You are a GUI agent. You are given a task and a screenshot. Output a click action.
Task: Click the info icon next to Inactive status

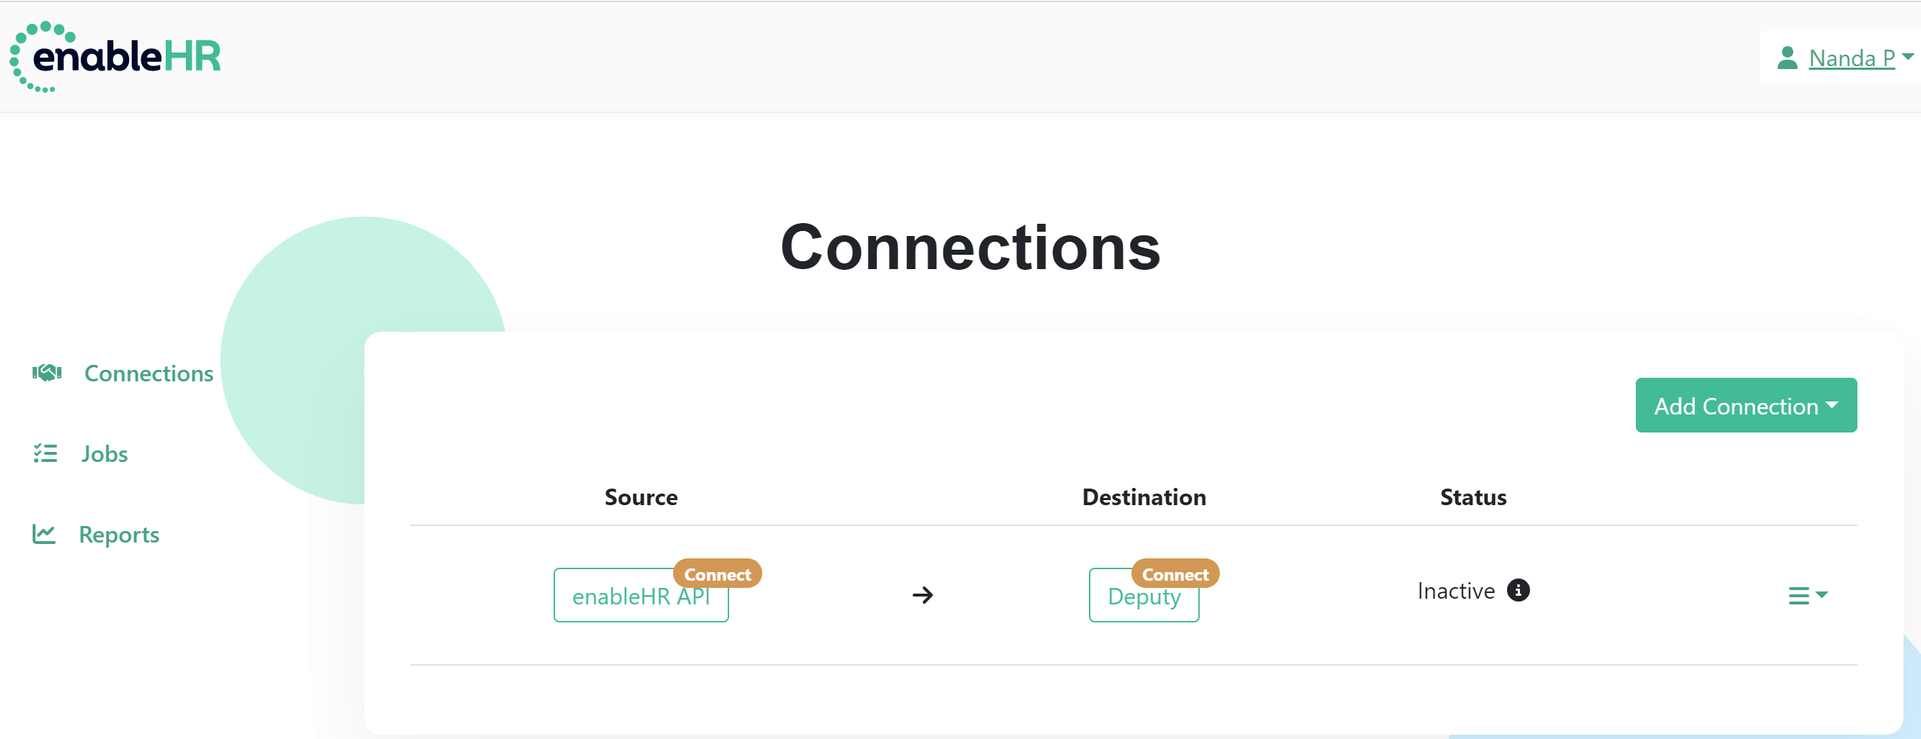pyautogui.click(x=1518, y=590)
